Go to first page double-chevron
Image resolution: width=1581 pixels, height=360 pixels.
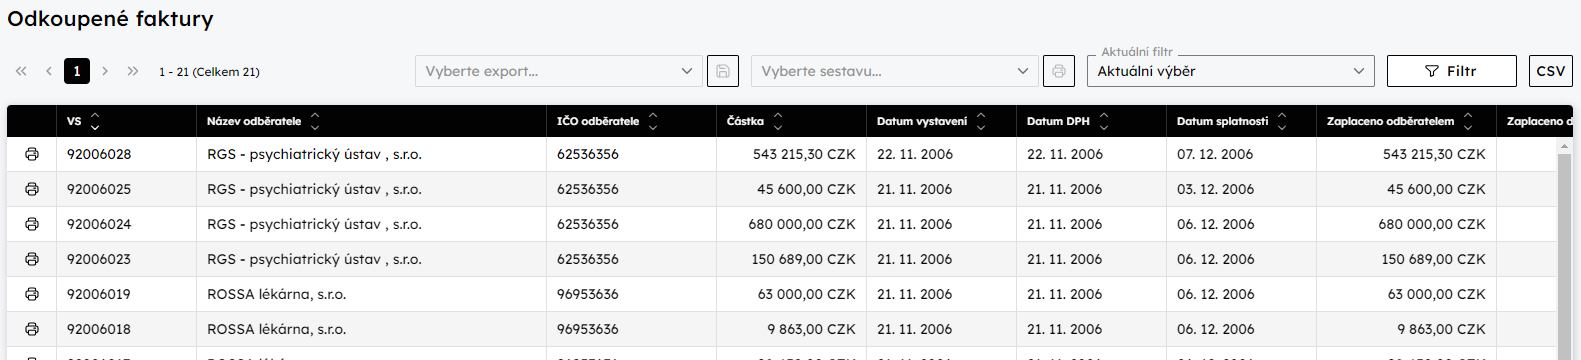click(x=21, y=71)
